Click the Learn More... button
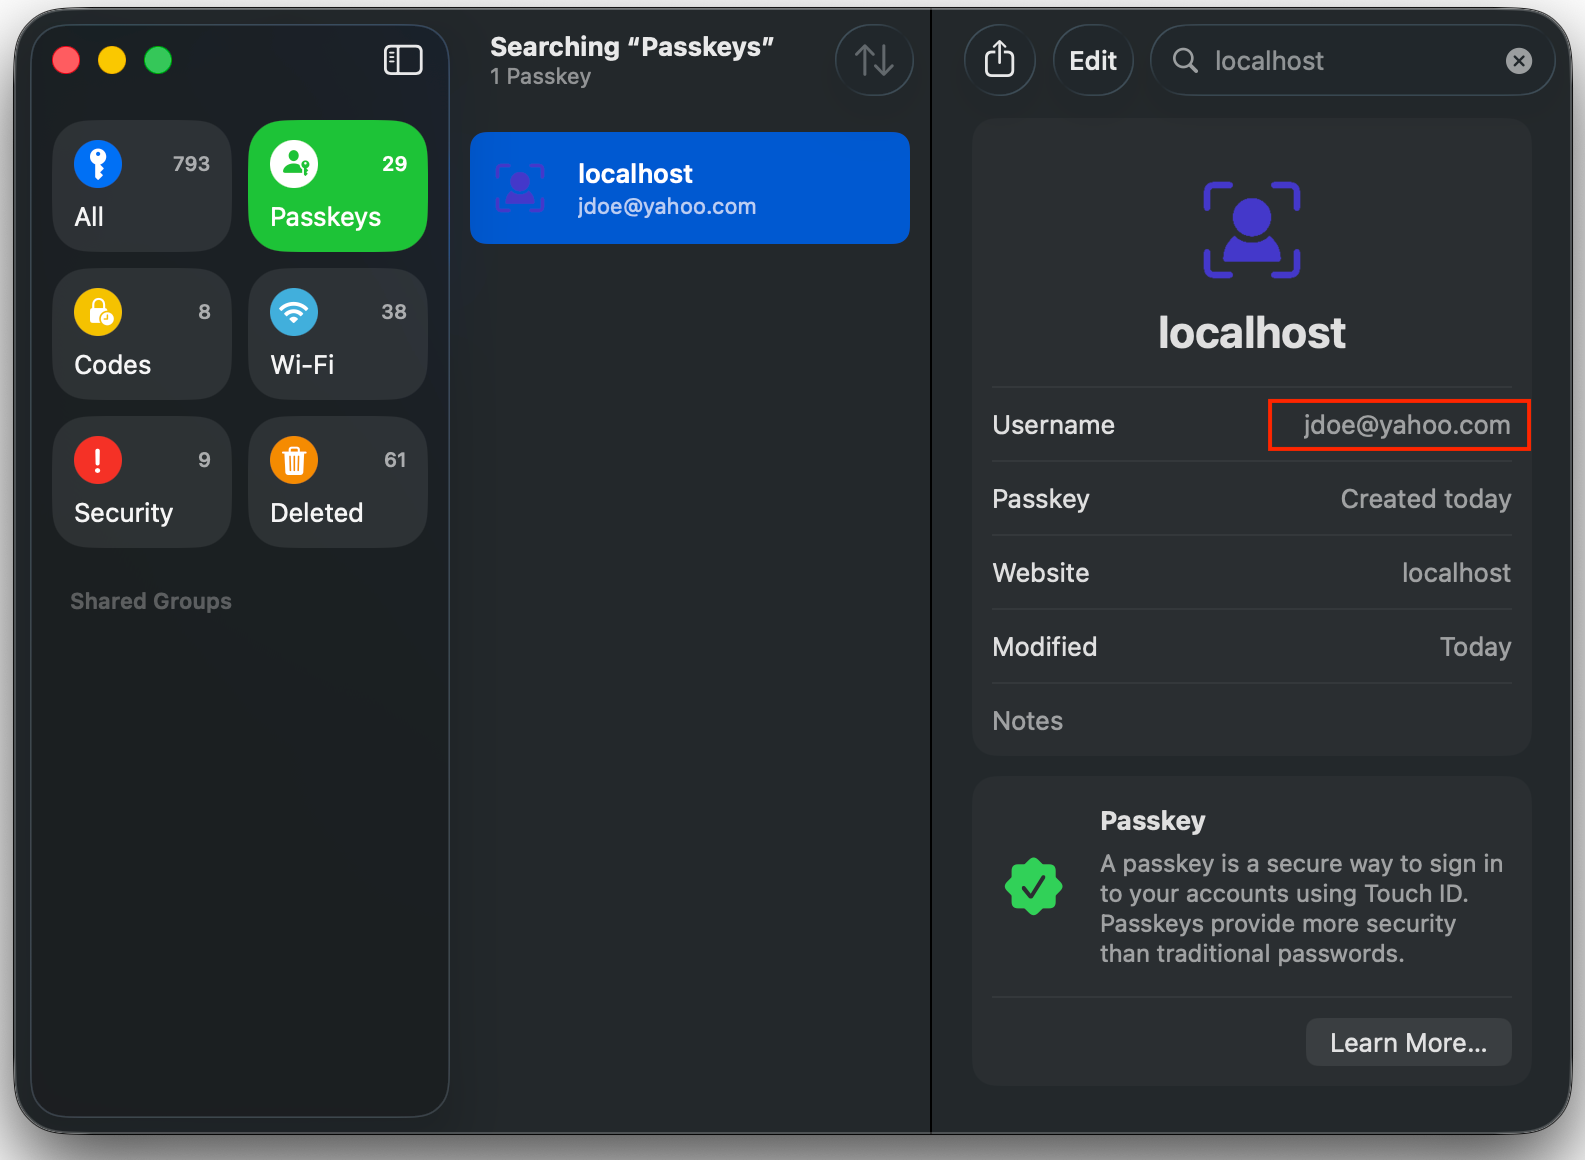 point(1408,1043)
